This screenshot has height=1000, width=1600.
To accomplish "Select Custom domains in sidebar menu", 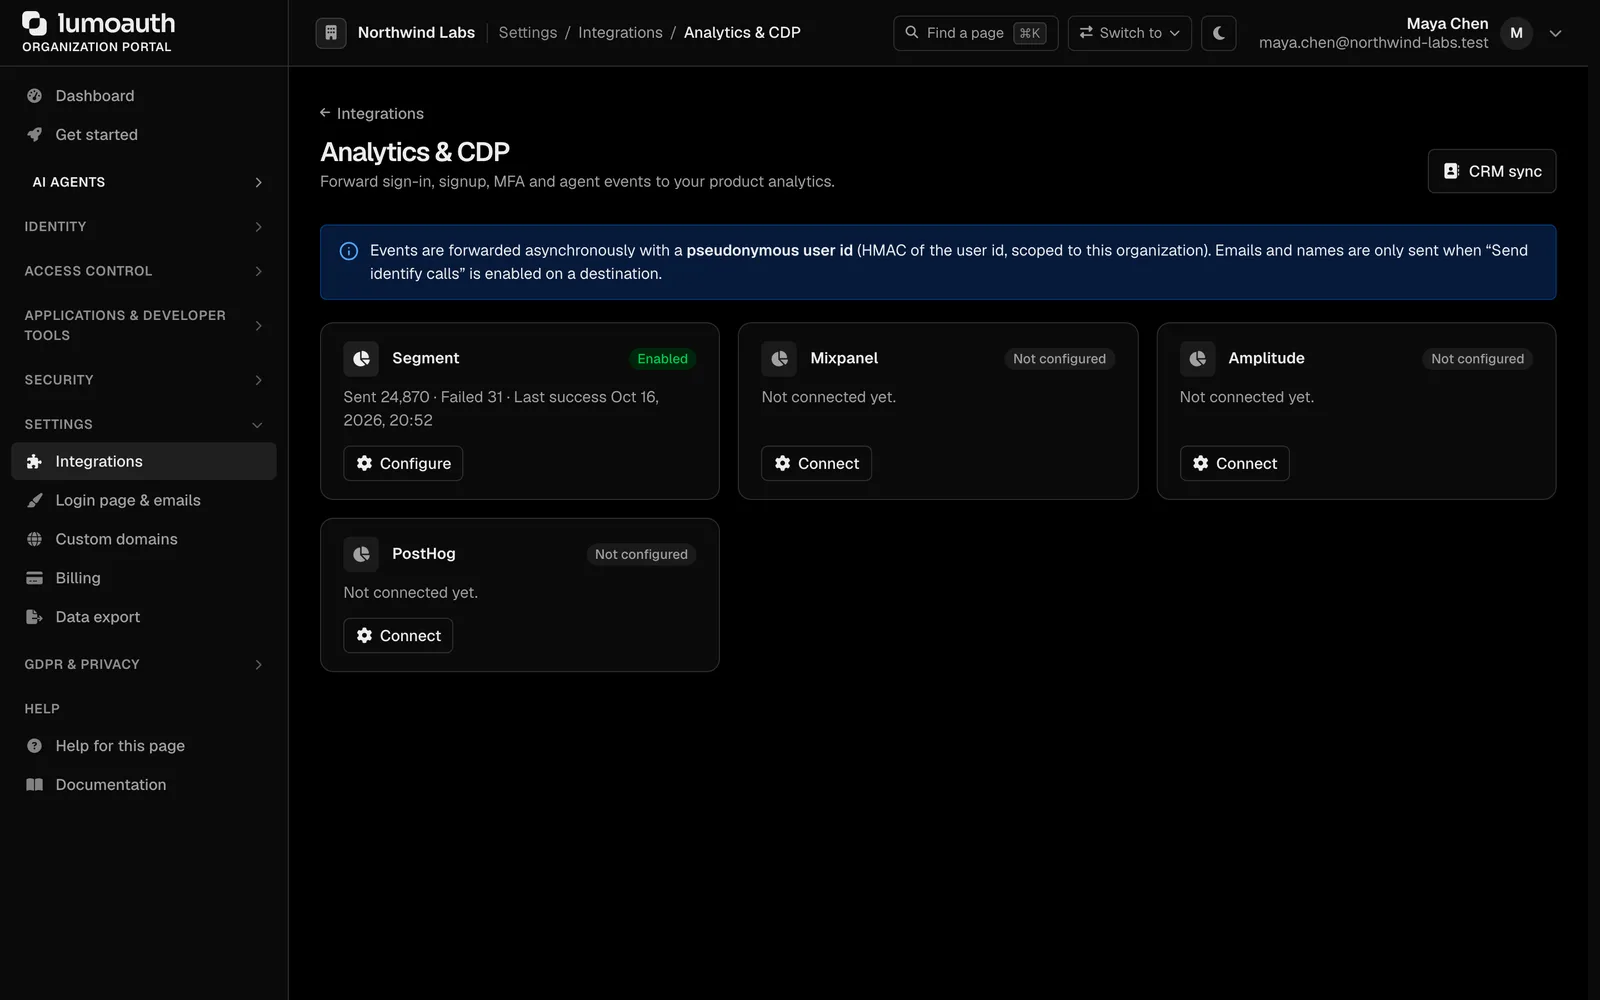I will pyautogui.click(x=144, y=540).
